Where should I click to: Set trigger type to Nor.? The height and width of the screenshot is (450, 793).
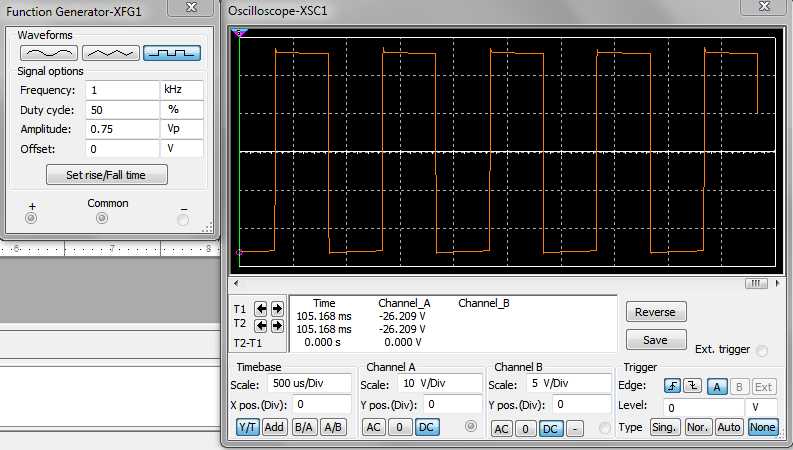click(697, 427)
